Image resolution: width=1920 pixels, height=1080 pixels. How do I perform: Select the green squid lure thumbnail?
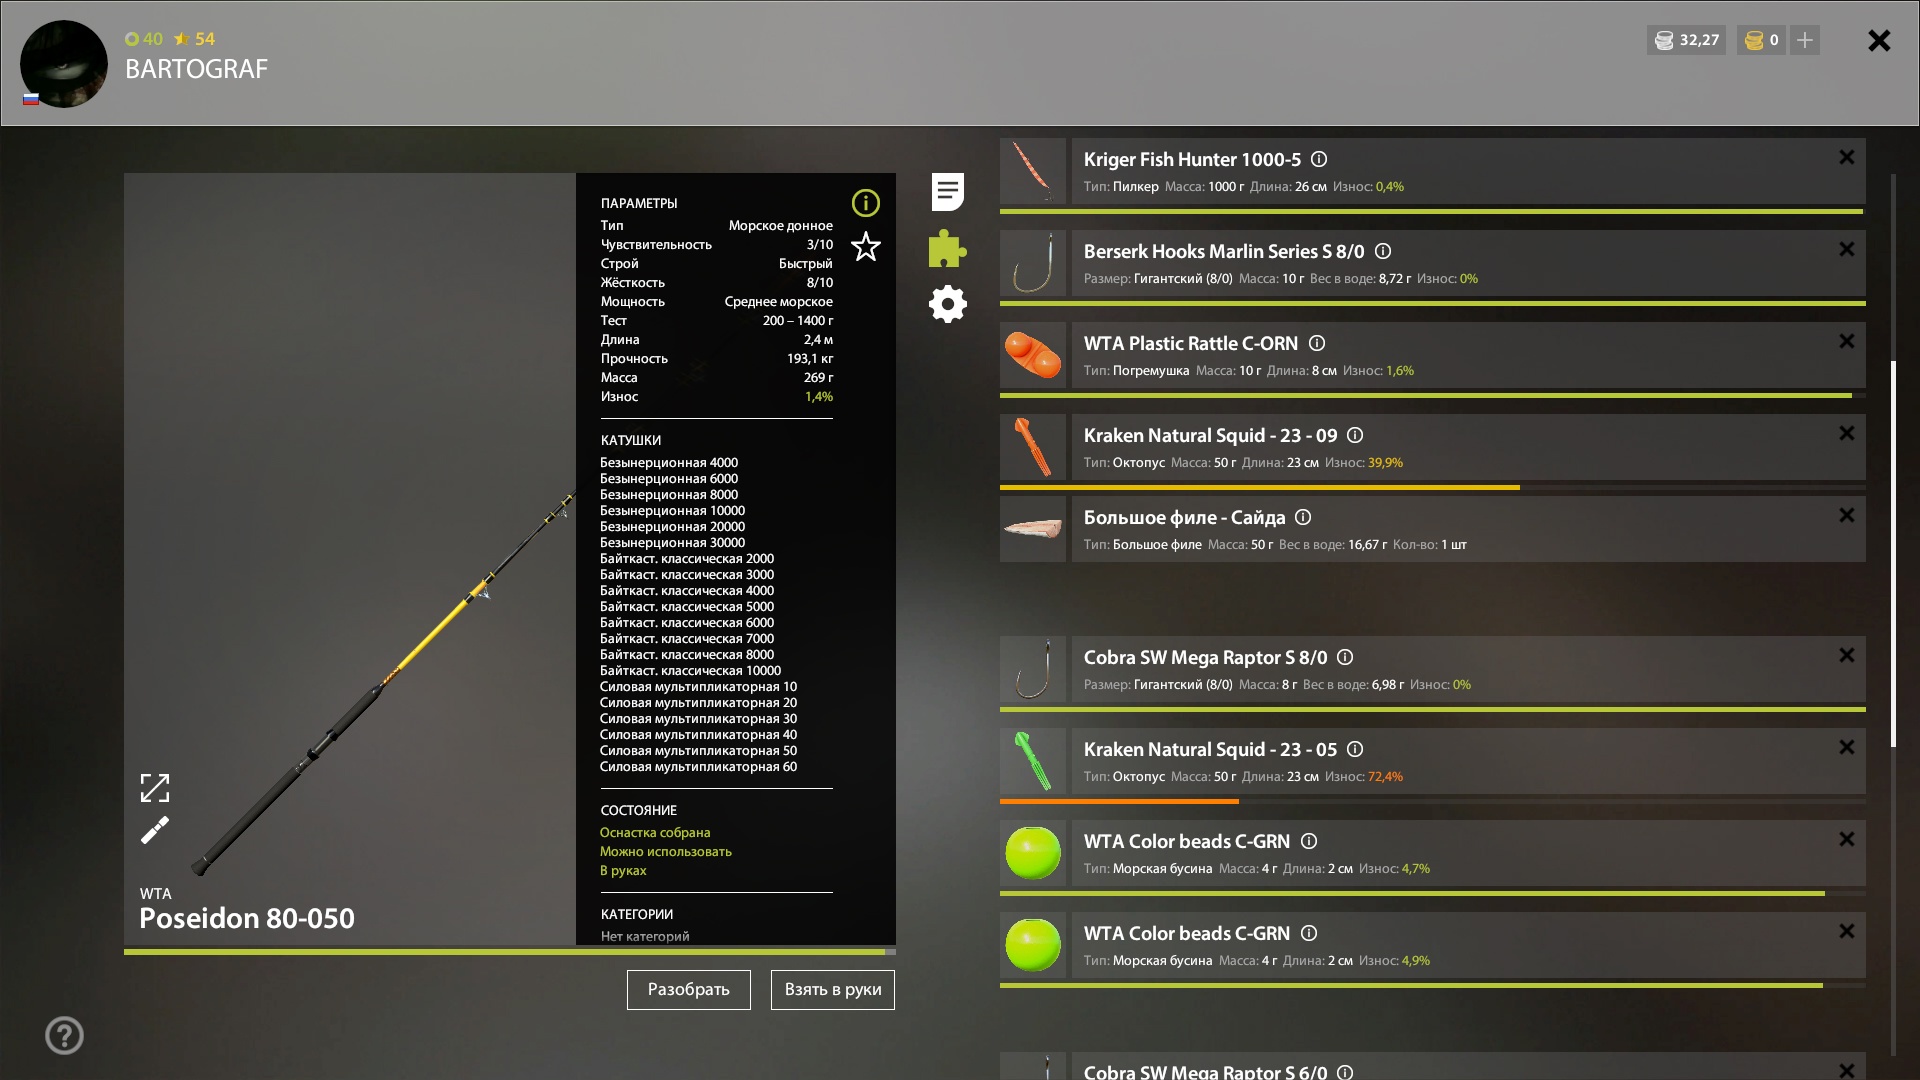click(x=1033, y=761)
